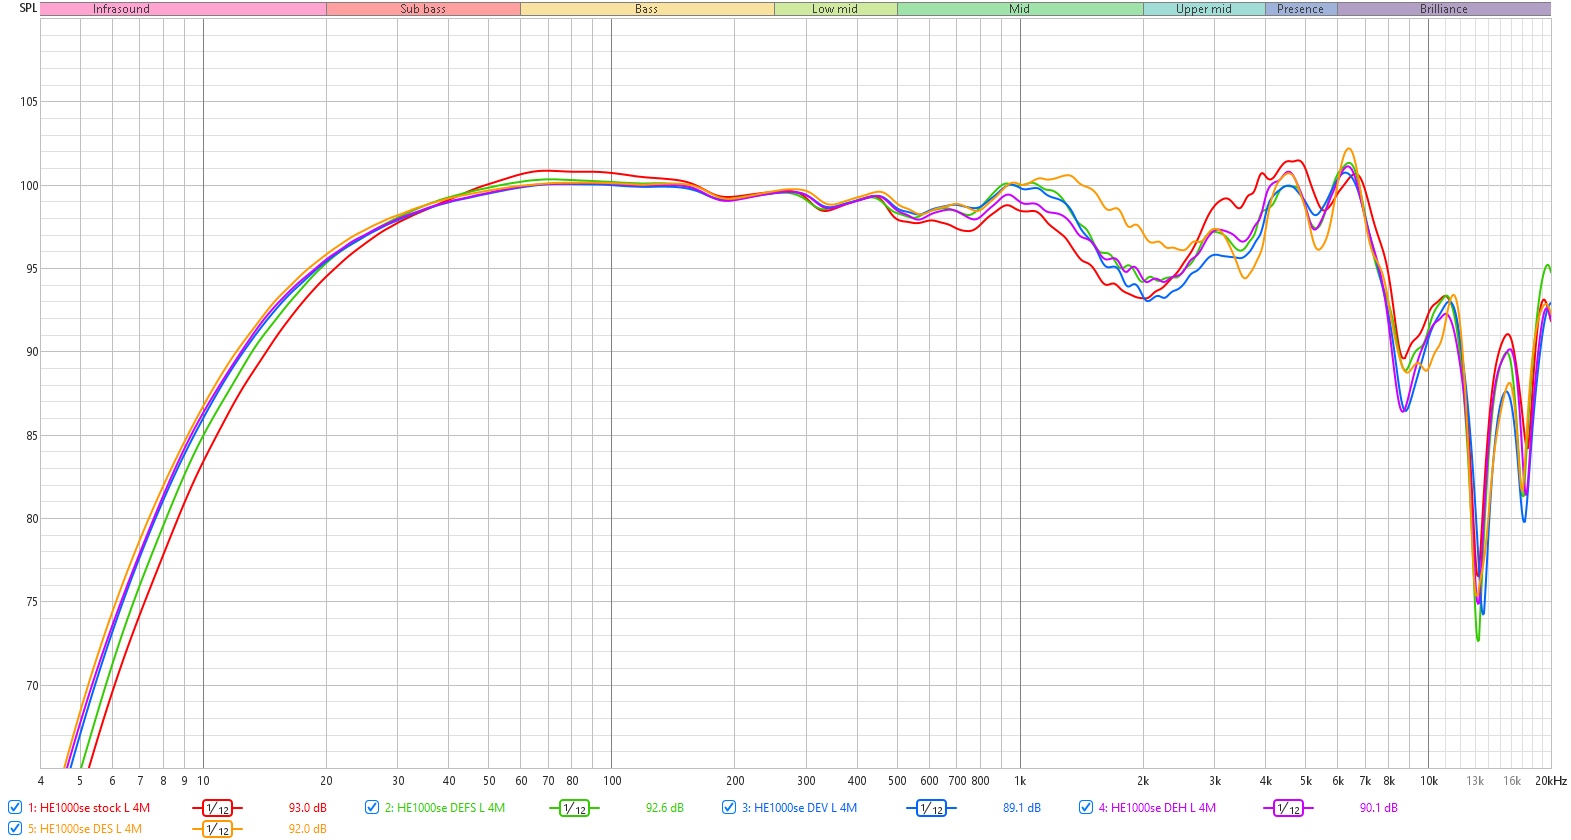
Task: Click the orange 1/12 smoothing icon for DES trace
Action: coord(217,829)
